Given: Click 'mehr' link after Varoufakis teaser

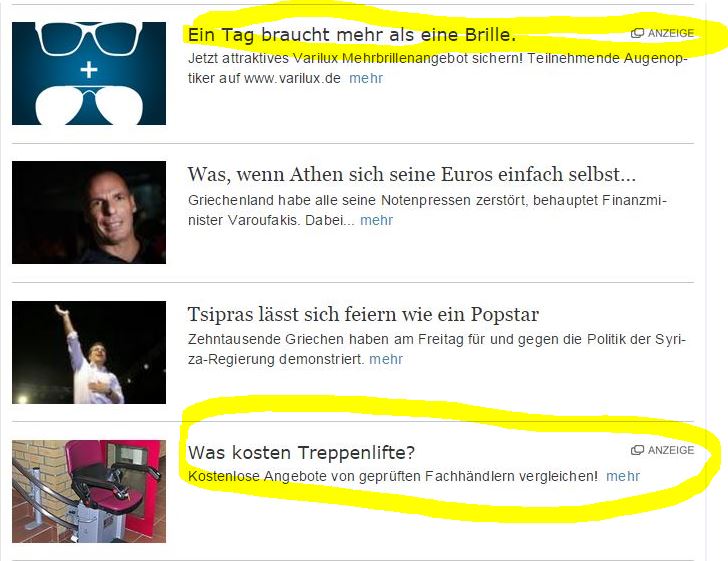Looking at the screenshot, I should pos(377,220).
